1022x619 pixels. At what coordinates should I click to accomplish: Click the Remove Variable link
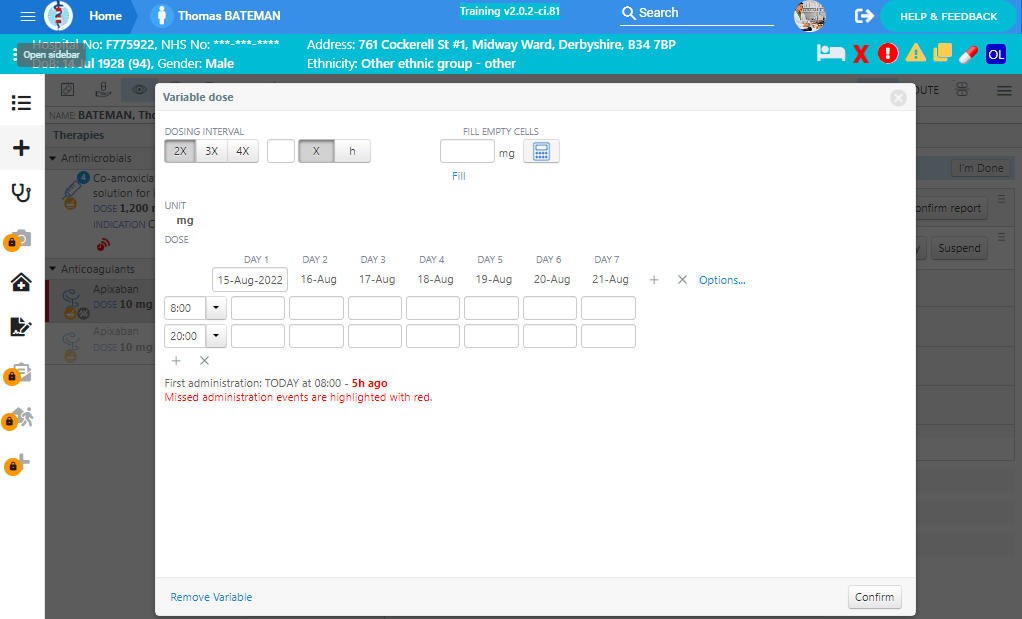pos(211,597)
